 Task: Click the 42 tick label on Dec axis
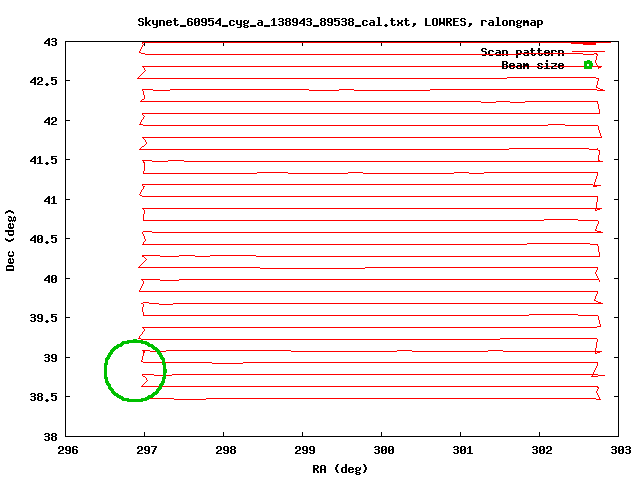click(x=50, y=121)
